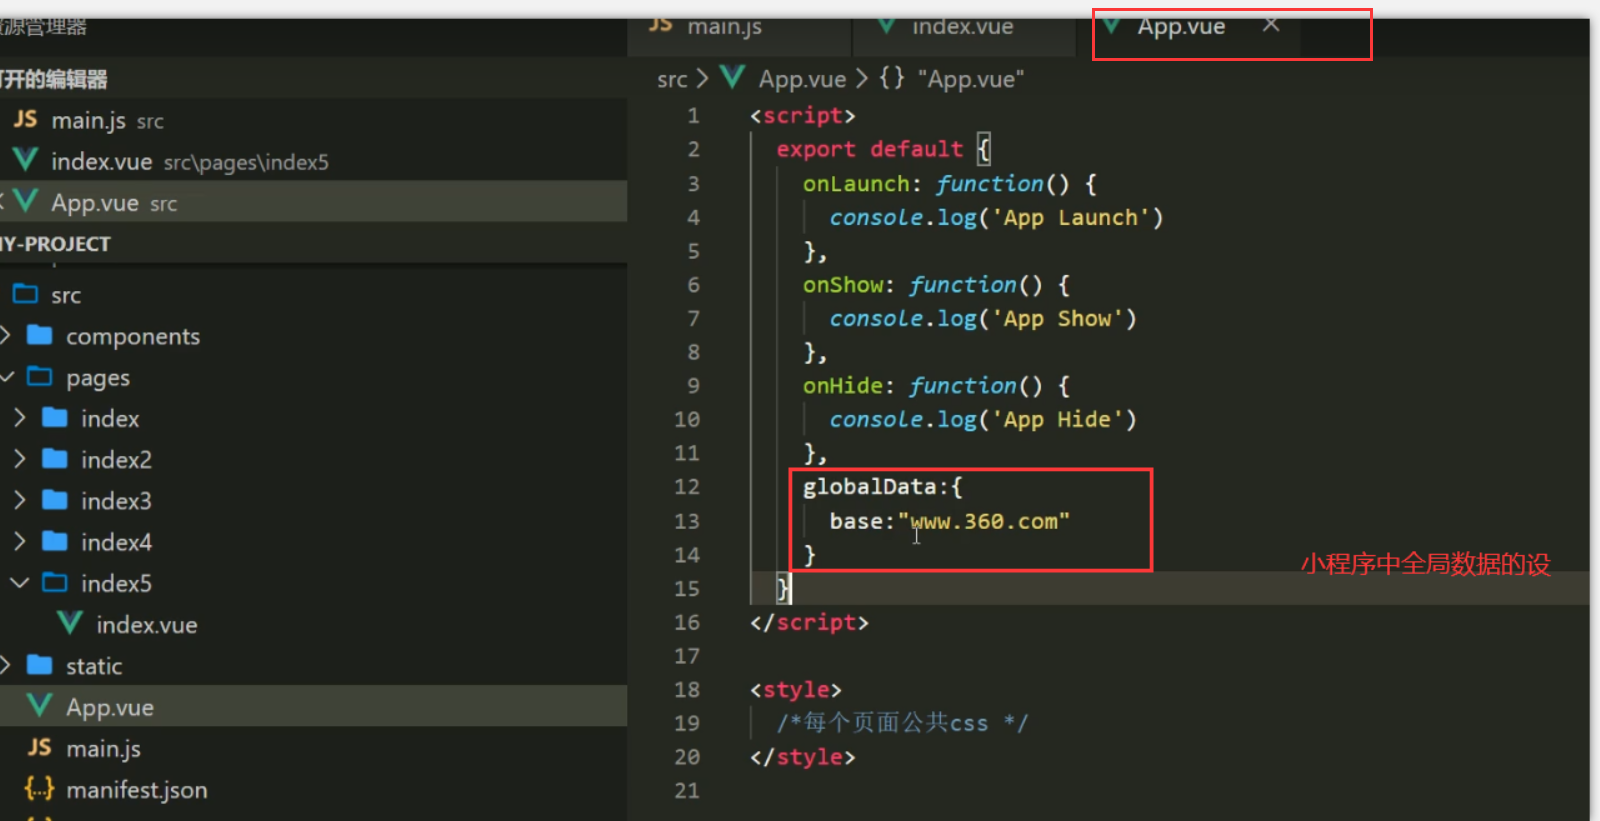The height and width of the screenshot is (821, 1600).
Task: Switch to index.vue editor tab
Action: [x=963, y=27]
